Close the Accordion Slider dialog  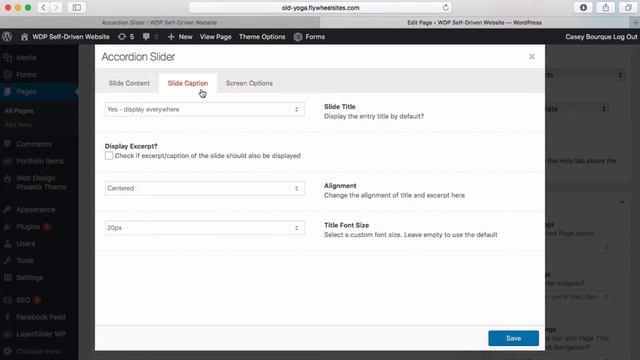click(x=531, y=56)
